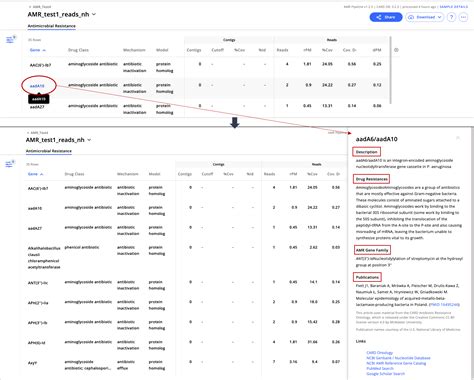The width and height of the screenshot is (474, 380).
Task: Open the three-dot more options menu
Action: coord(463,17)
